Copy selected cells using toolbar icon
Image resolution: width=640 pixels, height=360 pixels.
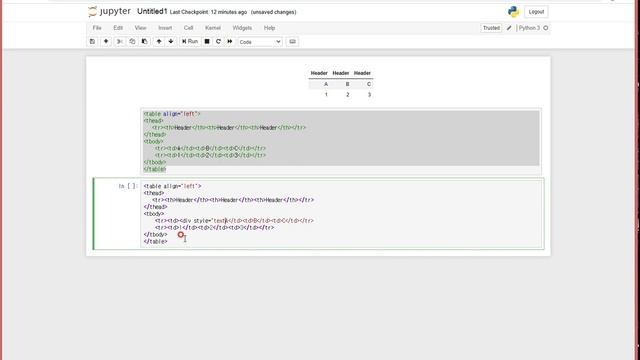(x=132, y=42)
